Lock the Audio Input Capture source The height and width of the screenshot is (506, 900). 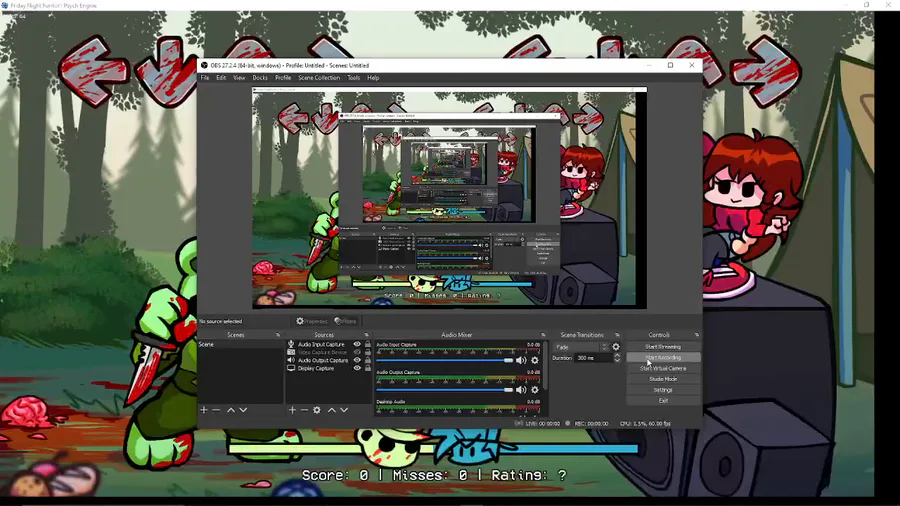(x=368, y=344)
